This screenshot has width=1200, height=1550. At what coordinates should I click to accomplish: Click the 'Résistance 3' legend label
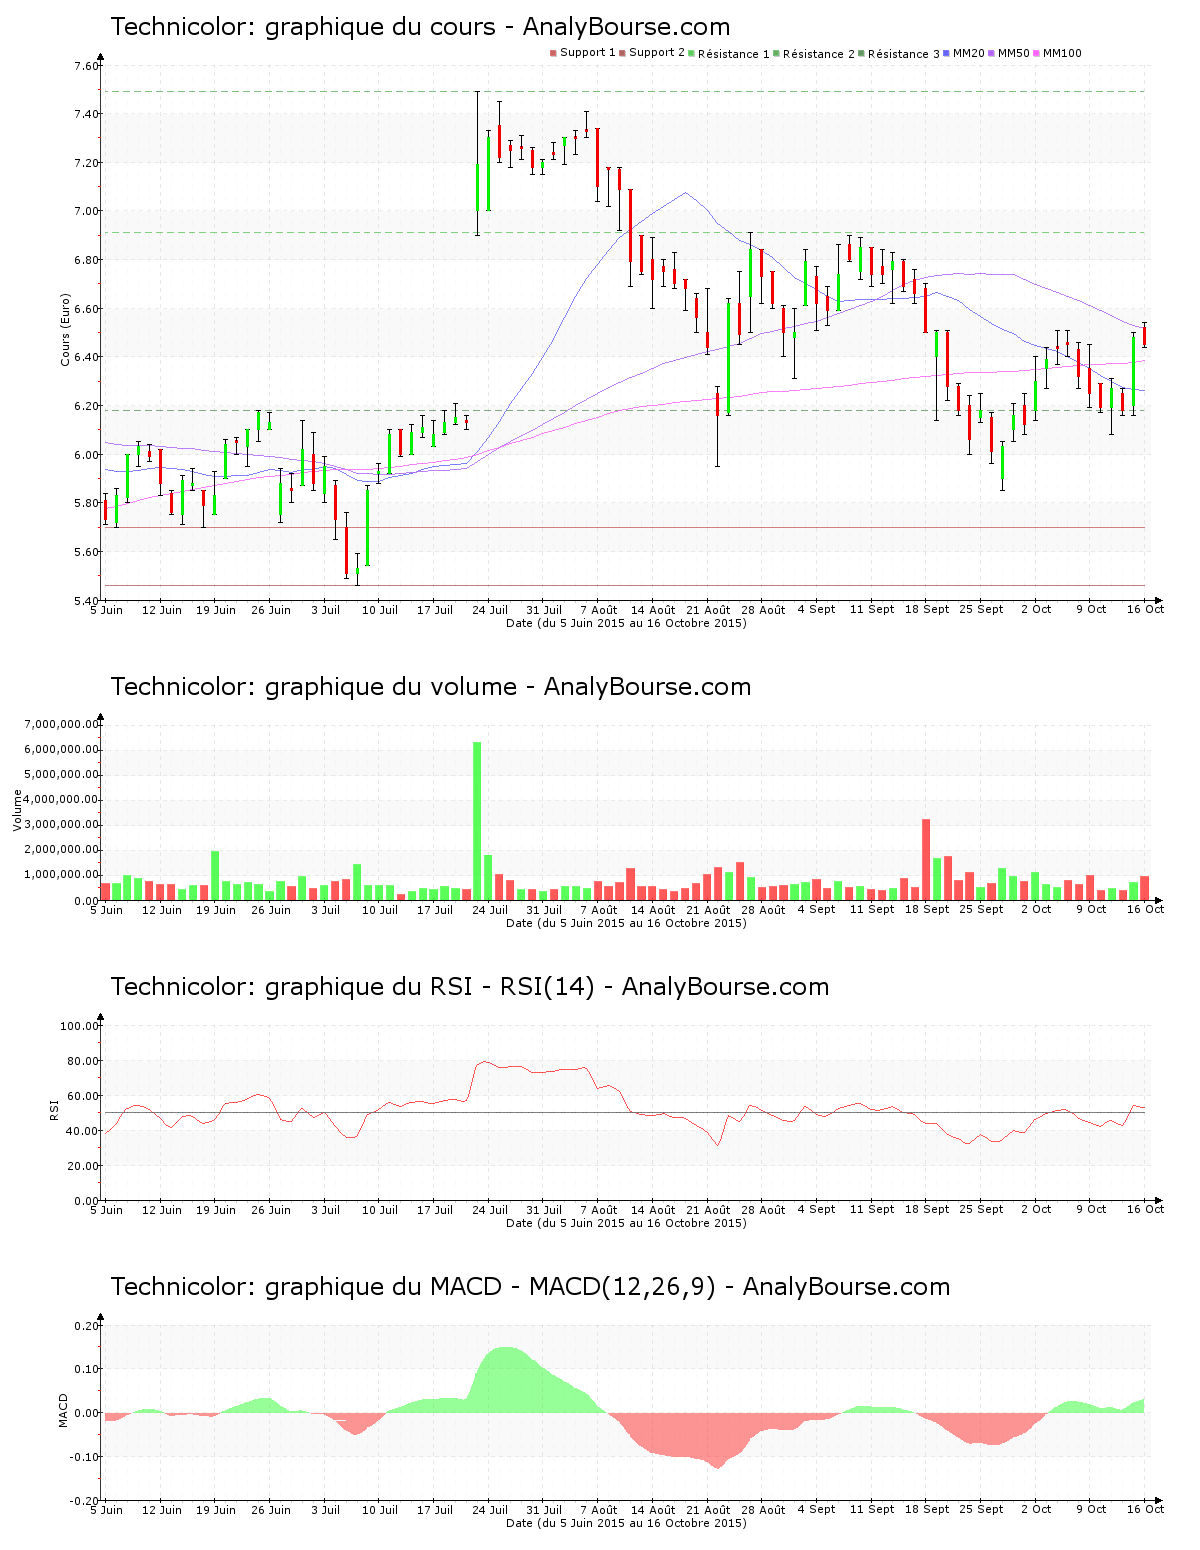[904, 53]
